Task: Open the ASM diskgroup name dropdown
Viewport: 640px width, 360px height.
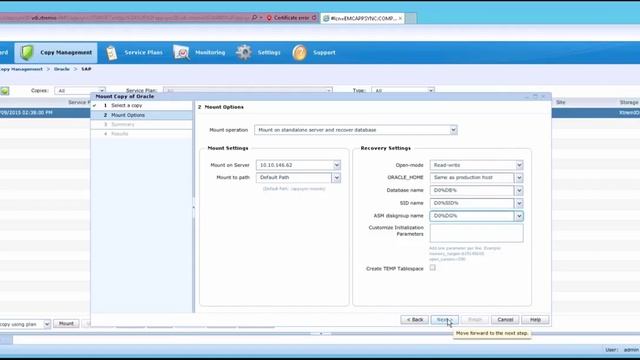Action: (519, 216)
